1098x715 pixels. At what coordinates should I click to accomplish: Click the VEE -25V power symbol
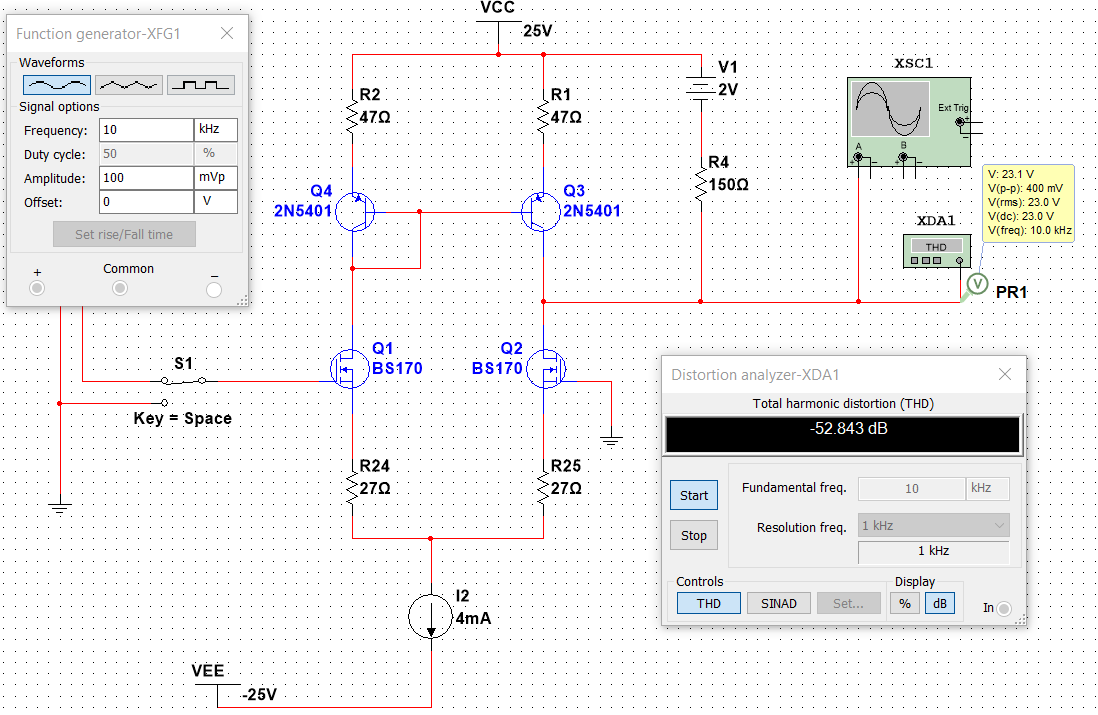tap(217, 685)
